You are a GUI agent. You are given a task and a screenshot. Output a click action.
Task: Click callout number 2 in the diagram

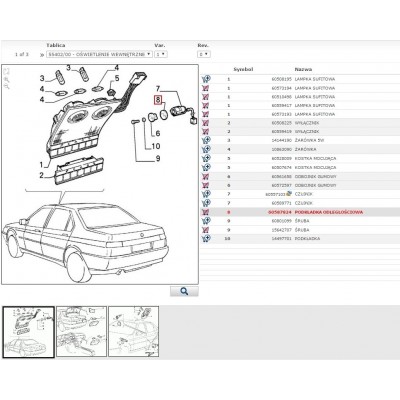click(41, 175)
